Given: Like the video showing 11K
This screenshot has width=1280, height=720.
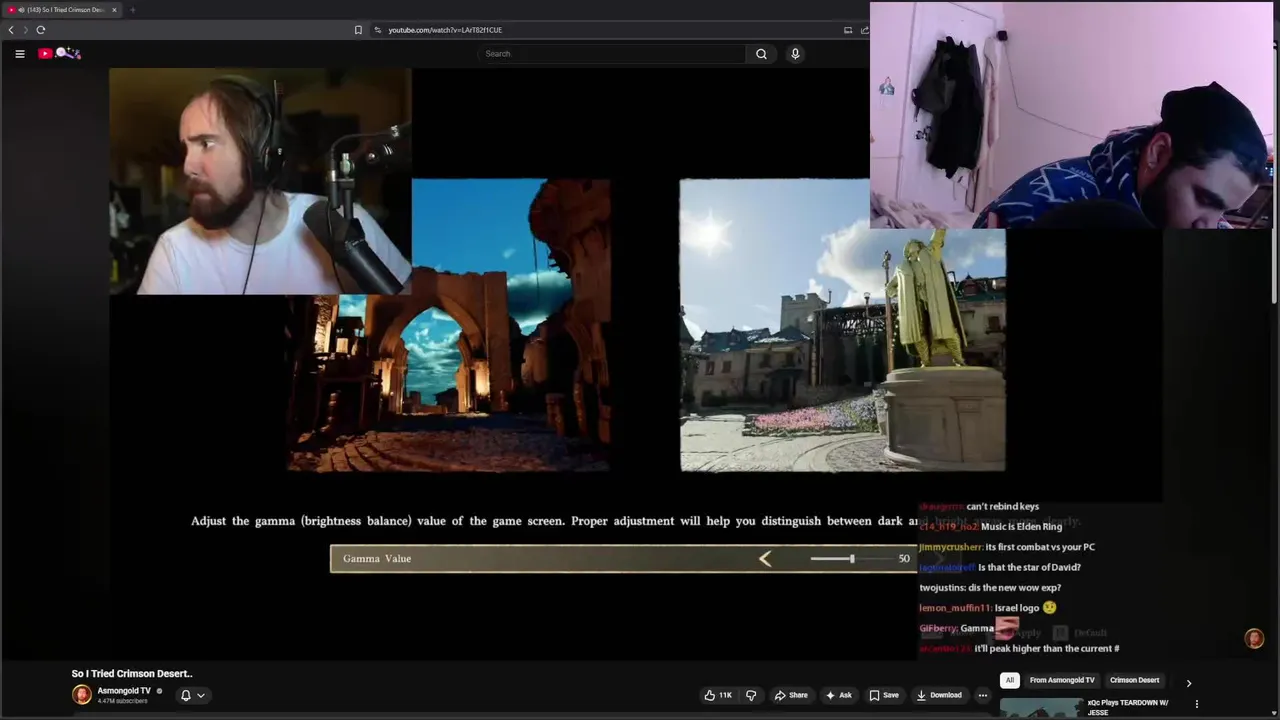Looking at the screenshot, I should [x=718, y=695].
